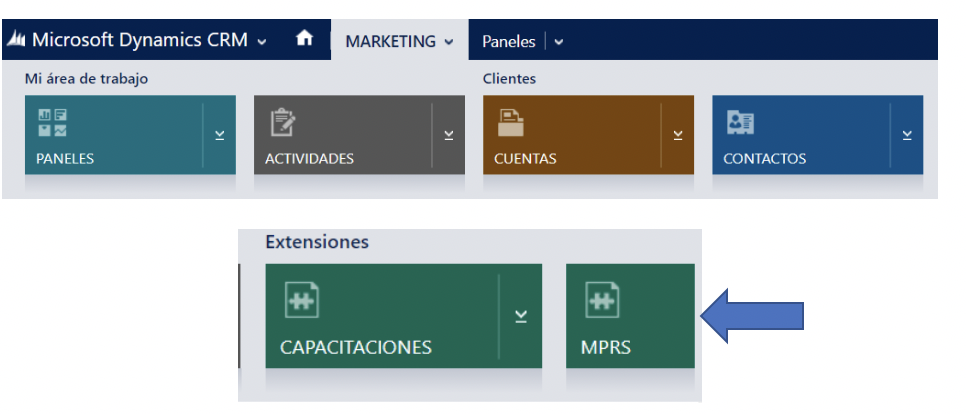Screen dimensions: 966x414
Task: Expand the Capacitaciones tile dropdown arrow
Action: 520,316
